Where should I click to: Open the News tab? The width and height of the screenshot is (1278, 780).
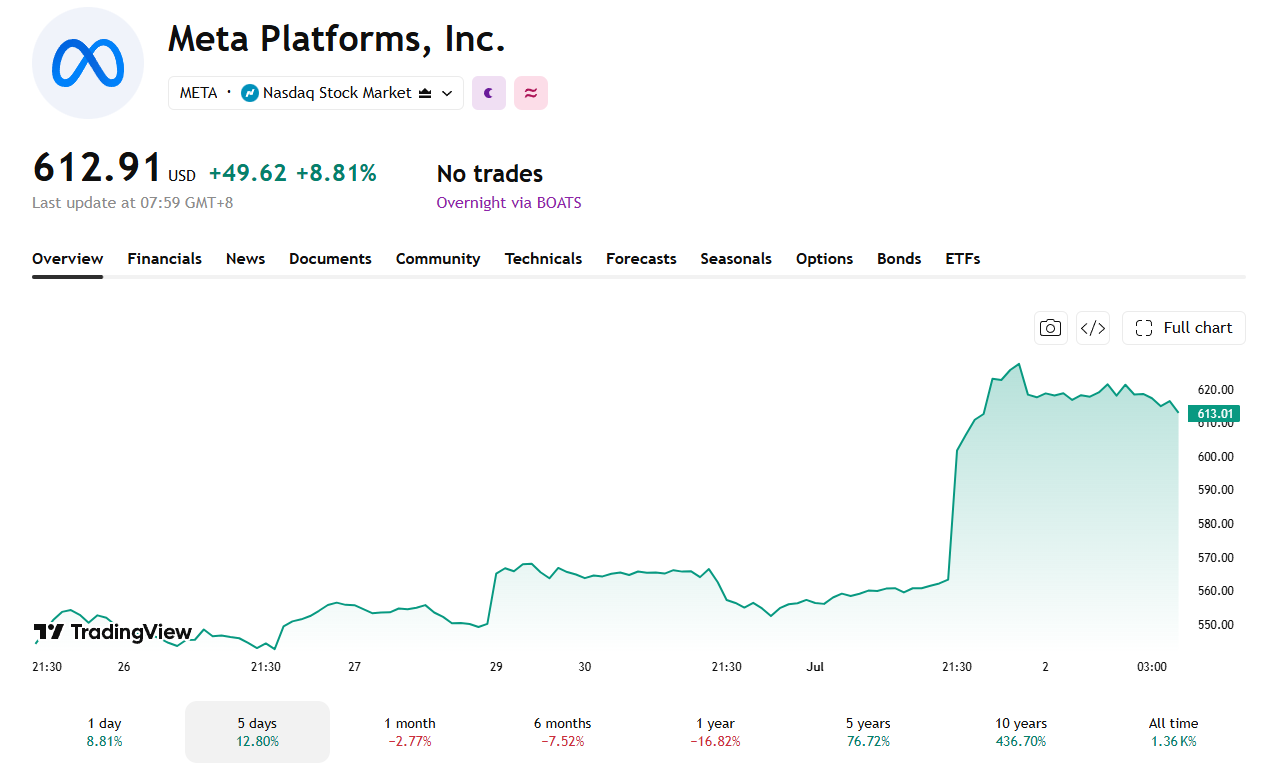[x=245, y=259]
